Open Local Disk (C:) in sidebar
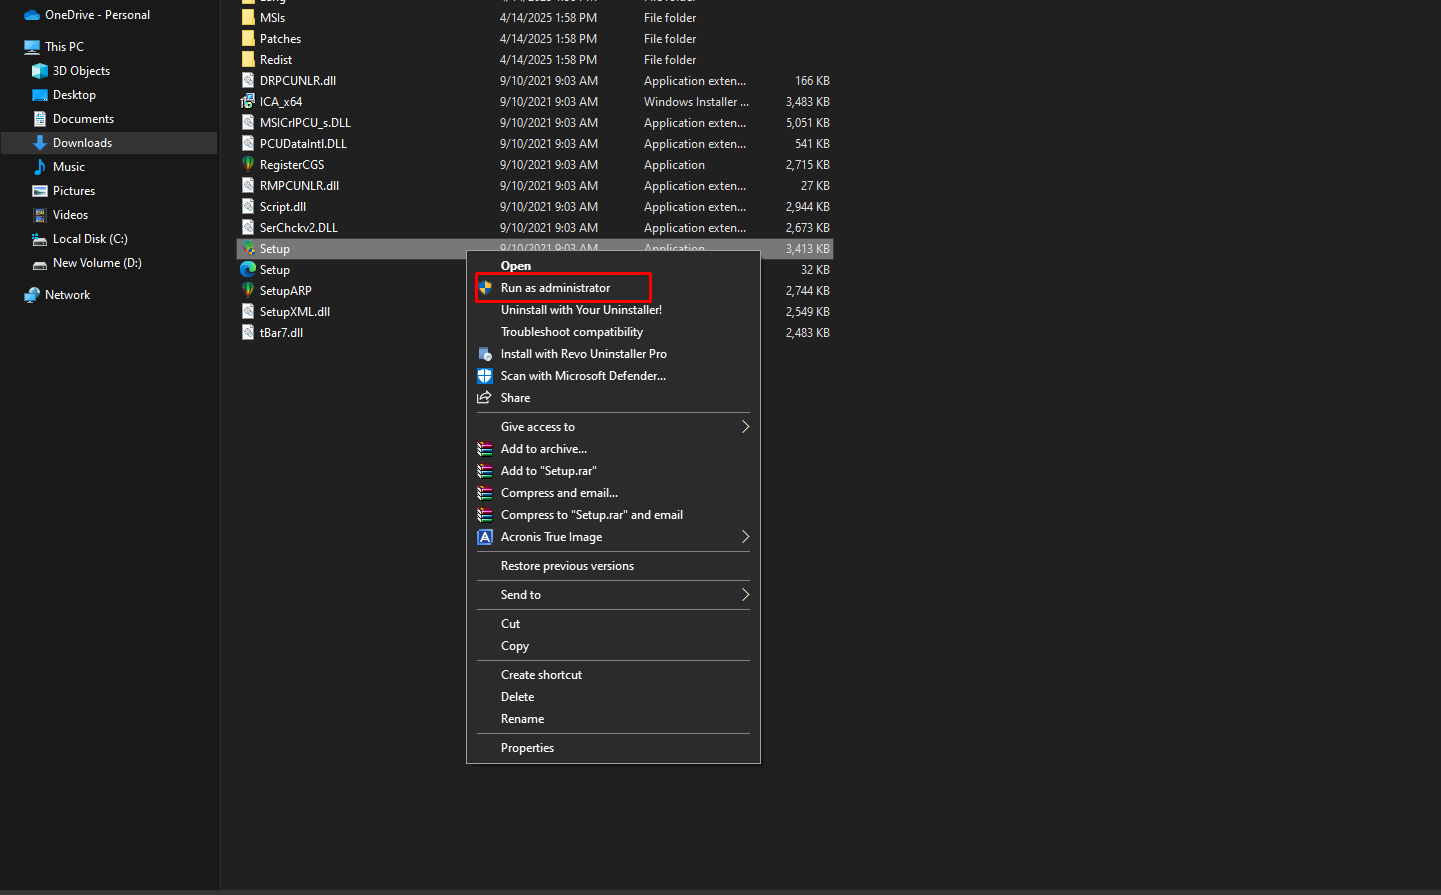The image size is (1441, 895). coord(90,239)
